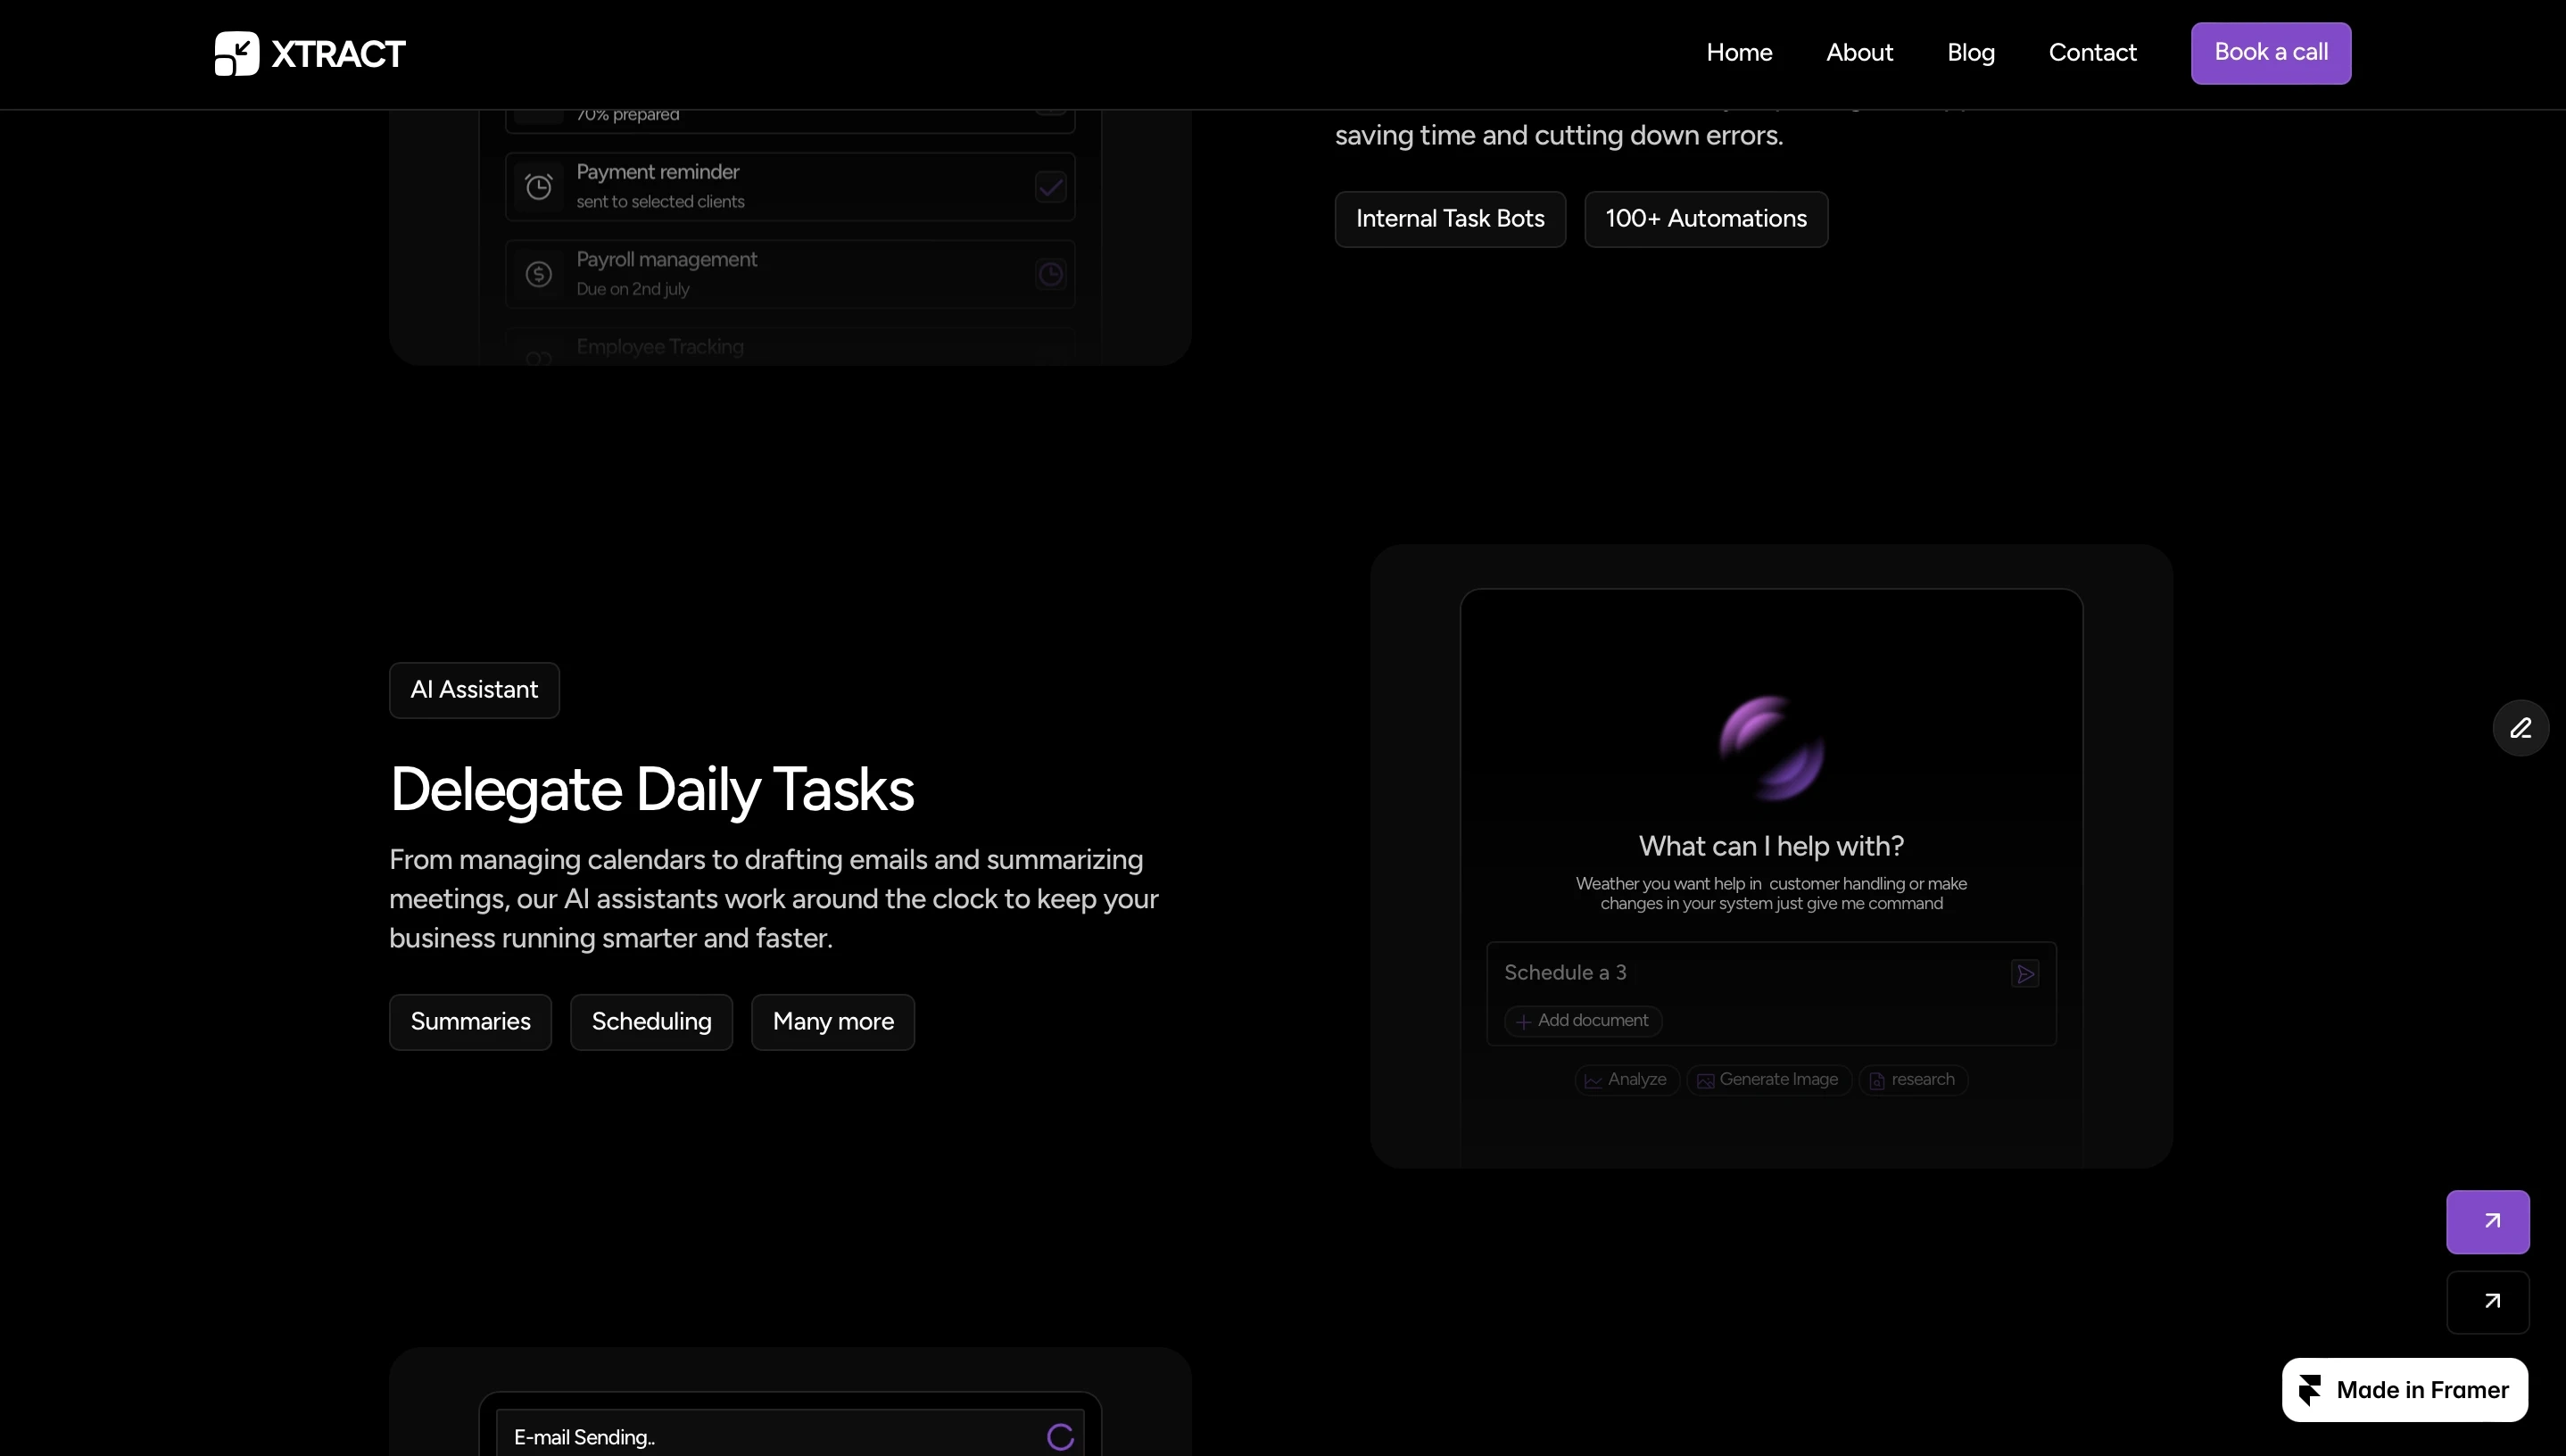Toggle the Payment reminder checkbox

tap(1050, 187)
